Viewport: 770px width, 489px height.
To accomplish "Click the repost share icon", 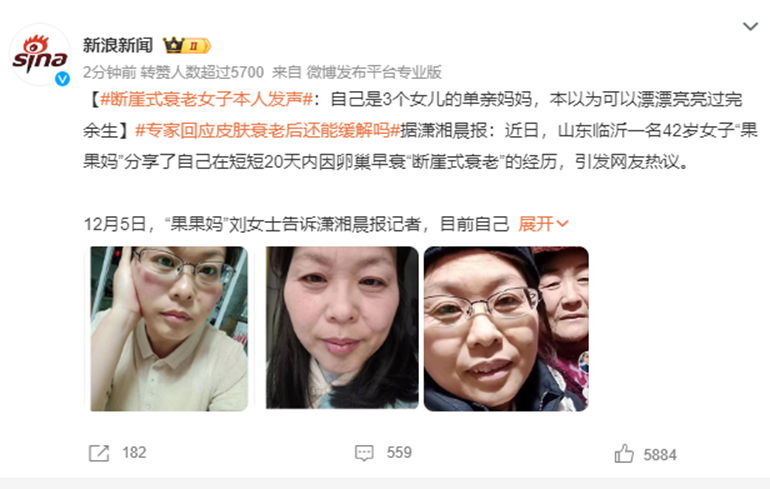I will [x=99, y=453].
